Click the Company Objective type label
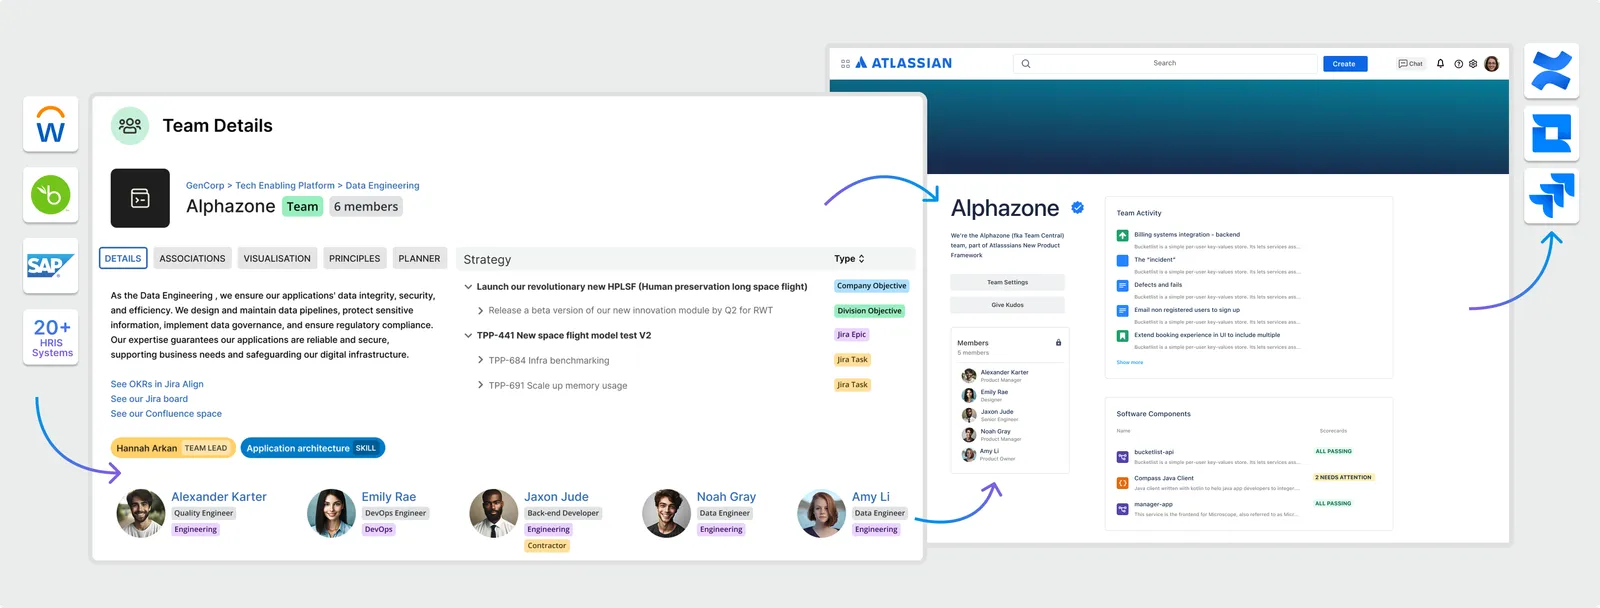The width and height of the screenshot is (1600, 608). pos(872,286)
